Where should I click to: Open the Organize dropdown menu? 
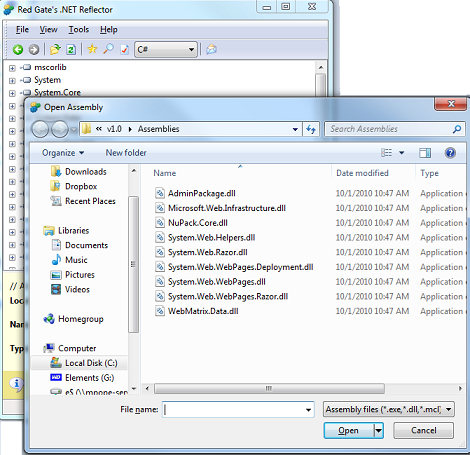pos(63,153)
